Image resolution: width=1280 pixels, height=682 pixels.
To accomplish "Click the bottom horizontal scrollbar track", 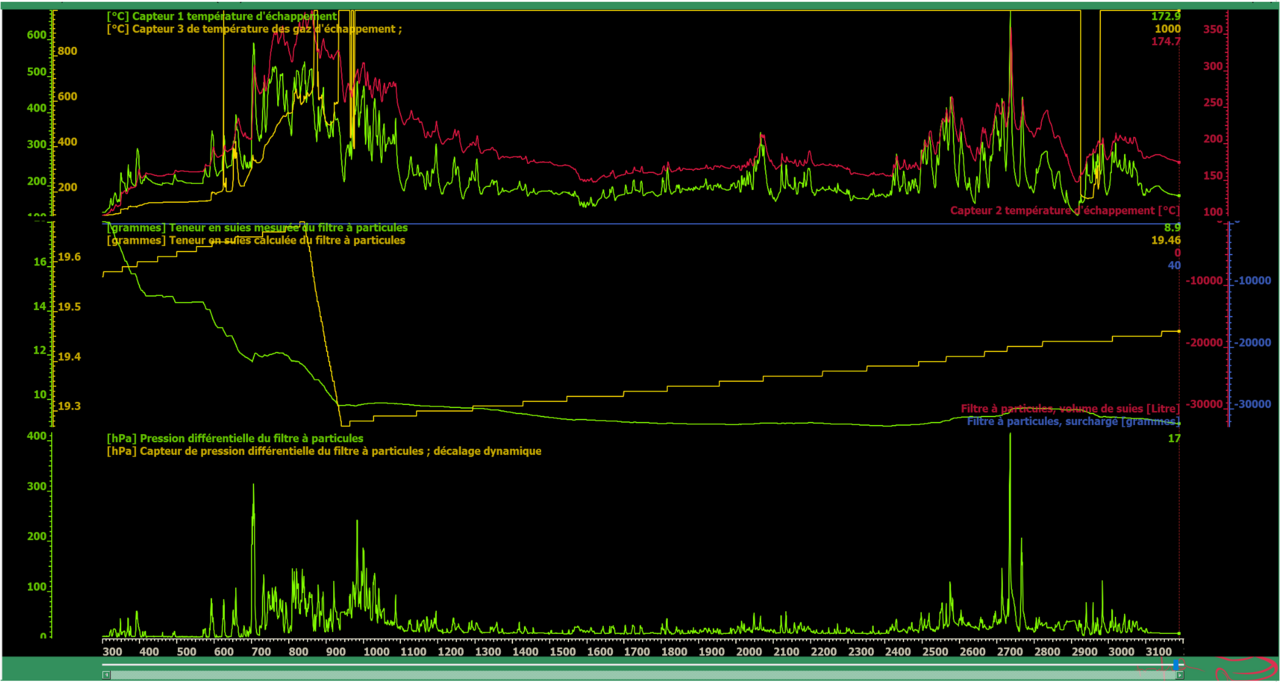I will click(640, 675).
